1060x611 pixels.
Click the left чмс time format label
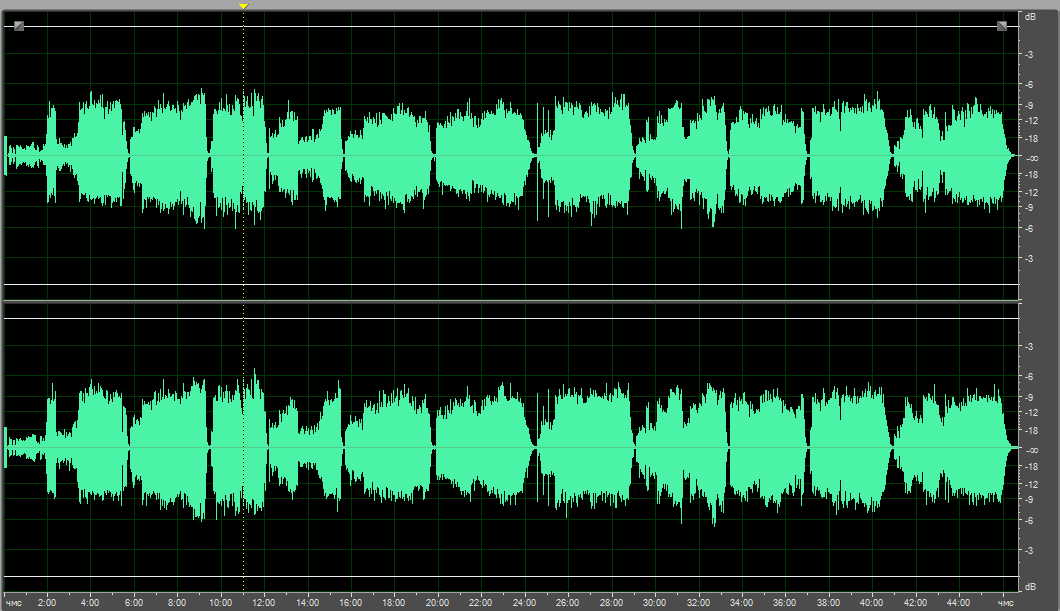(x=14, y=603)
